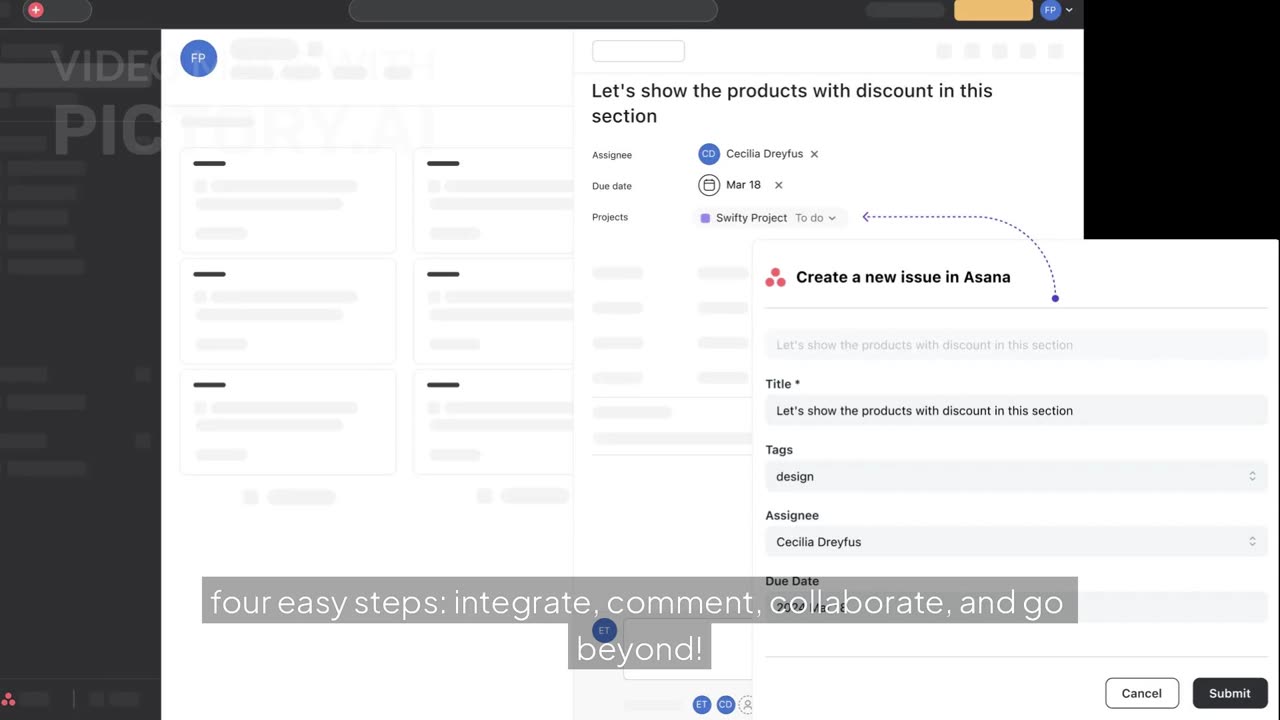Screen dimensions: 1280x720
Task: Expand the chevron beside the FP account avatar
Action: [x=1069, y=10]
